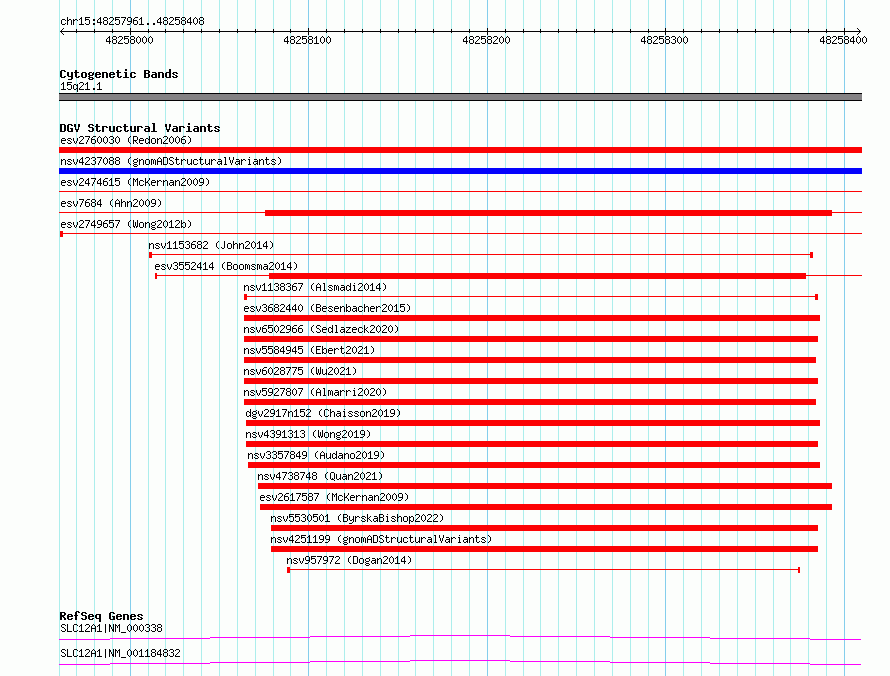This screenshot has width=890, height=676.
Task: Click the DGV Structural Variants track title
Action: (140, 128)
